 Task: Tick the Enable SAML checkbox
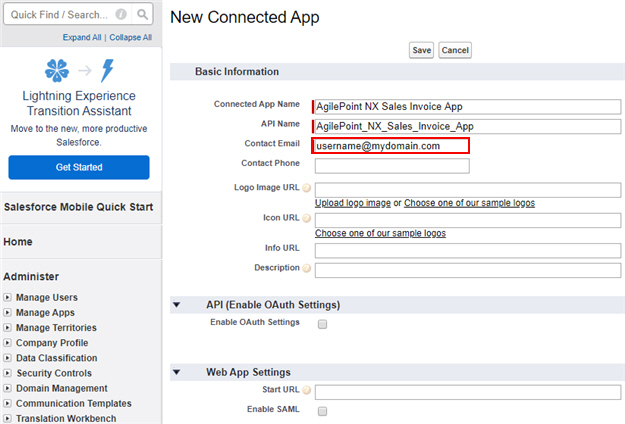pos(322,411)
